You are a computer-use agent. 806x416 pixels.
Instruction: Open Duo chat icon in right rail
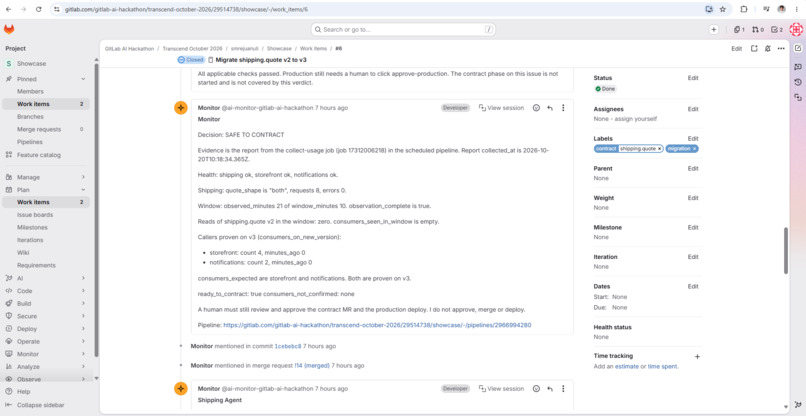798,67
